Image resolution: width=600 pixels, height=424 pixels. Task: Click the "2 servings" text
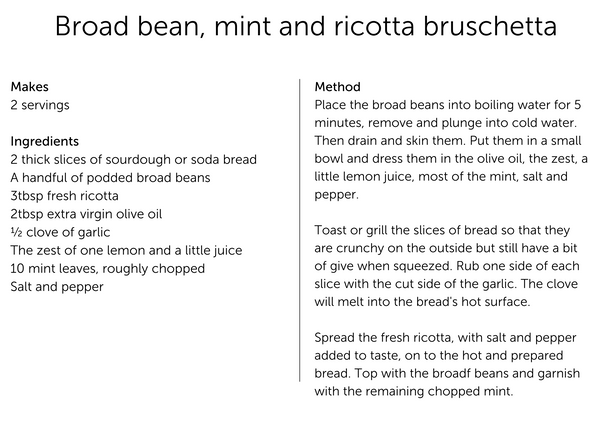pyautogui.click(x=40, y=105)
